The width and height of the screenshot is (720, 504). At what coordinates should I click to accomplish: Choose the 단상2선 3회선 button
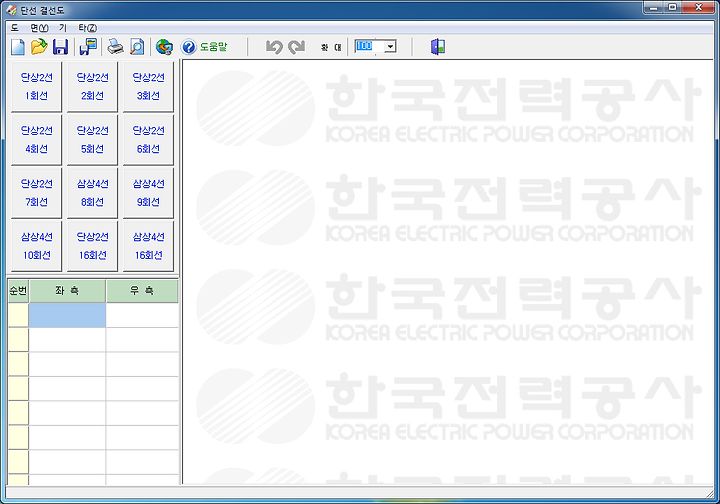(148, 87)
